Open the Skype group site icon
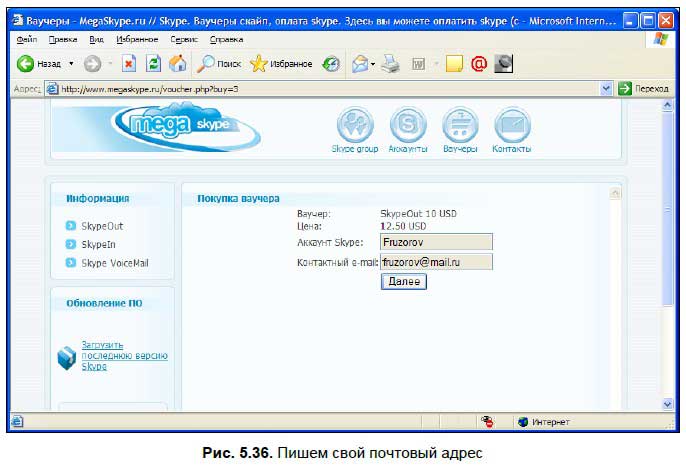Viewport: 686px width, 467px height. [x=354, y=126]
